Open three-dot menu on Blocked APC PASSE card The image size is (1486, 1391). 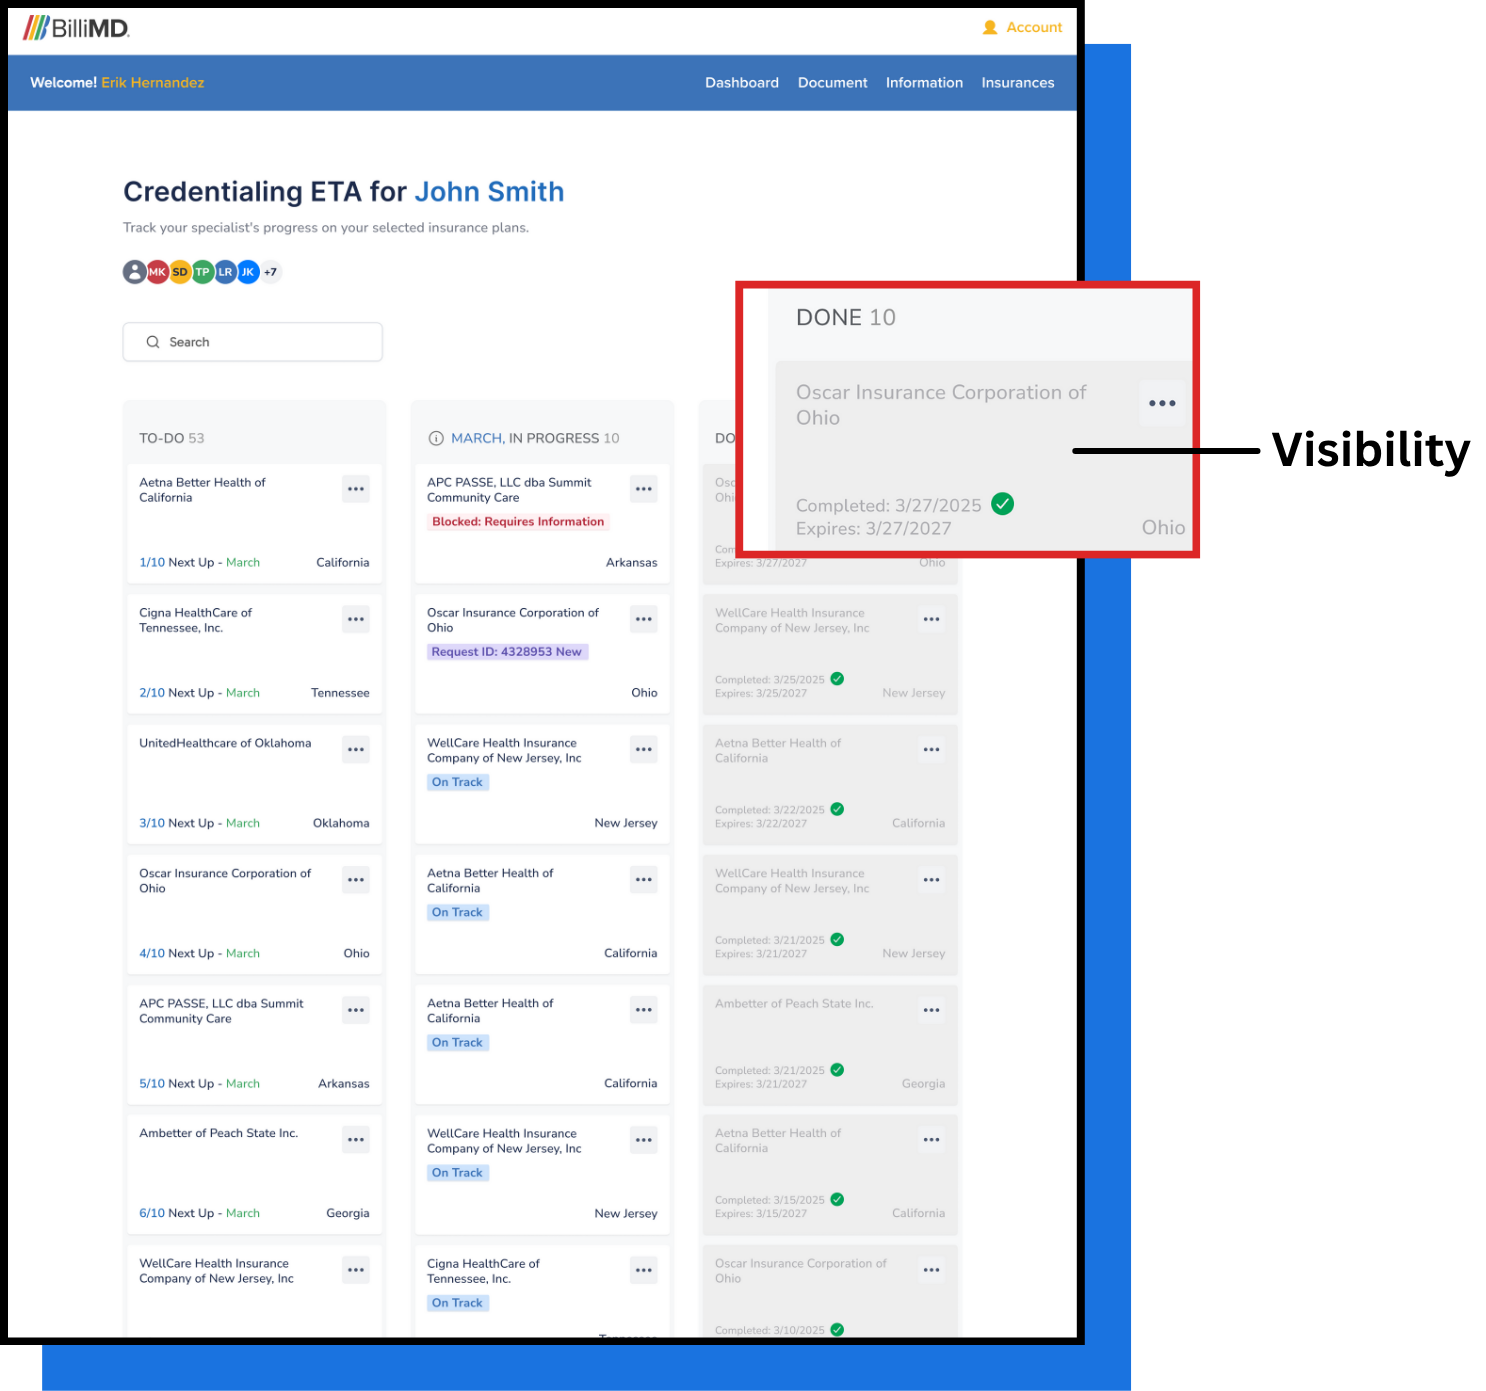644,489
